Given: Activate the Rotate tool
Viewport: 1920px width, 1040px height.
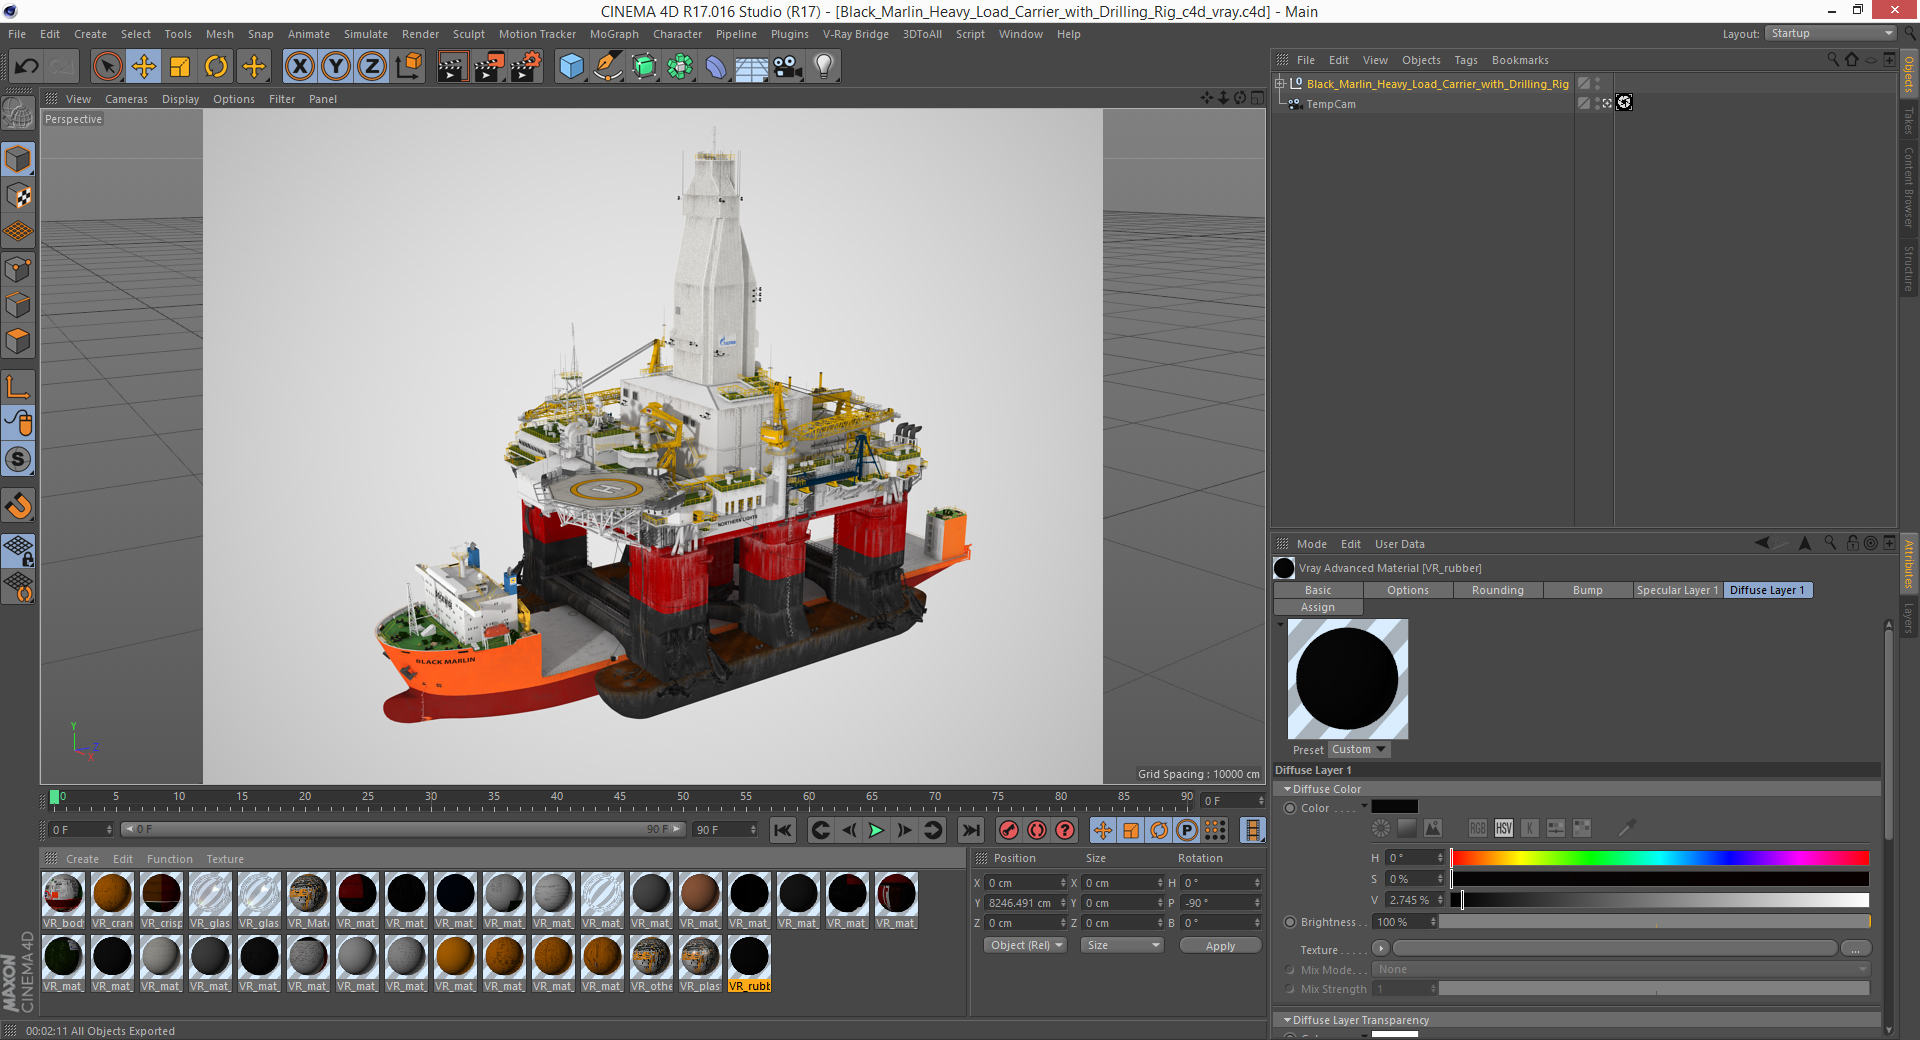Looking at the screenshot, I should coord(216,67).
